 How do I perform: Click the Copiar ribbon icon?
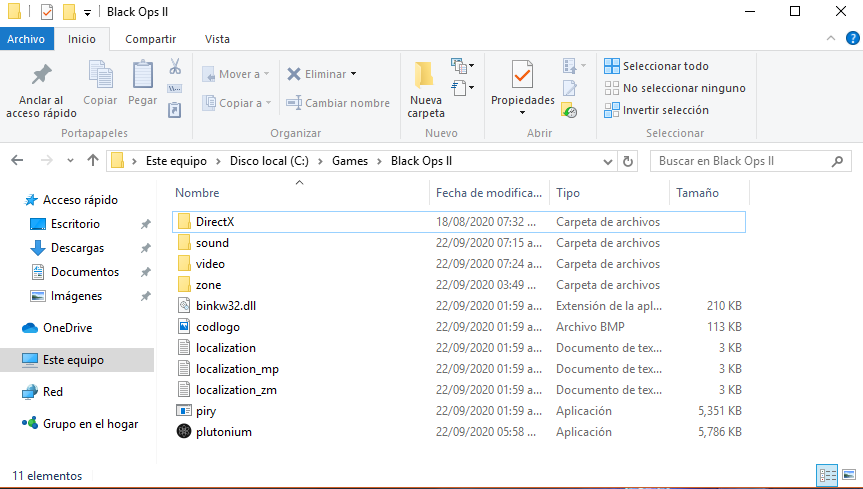100,83
